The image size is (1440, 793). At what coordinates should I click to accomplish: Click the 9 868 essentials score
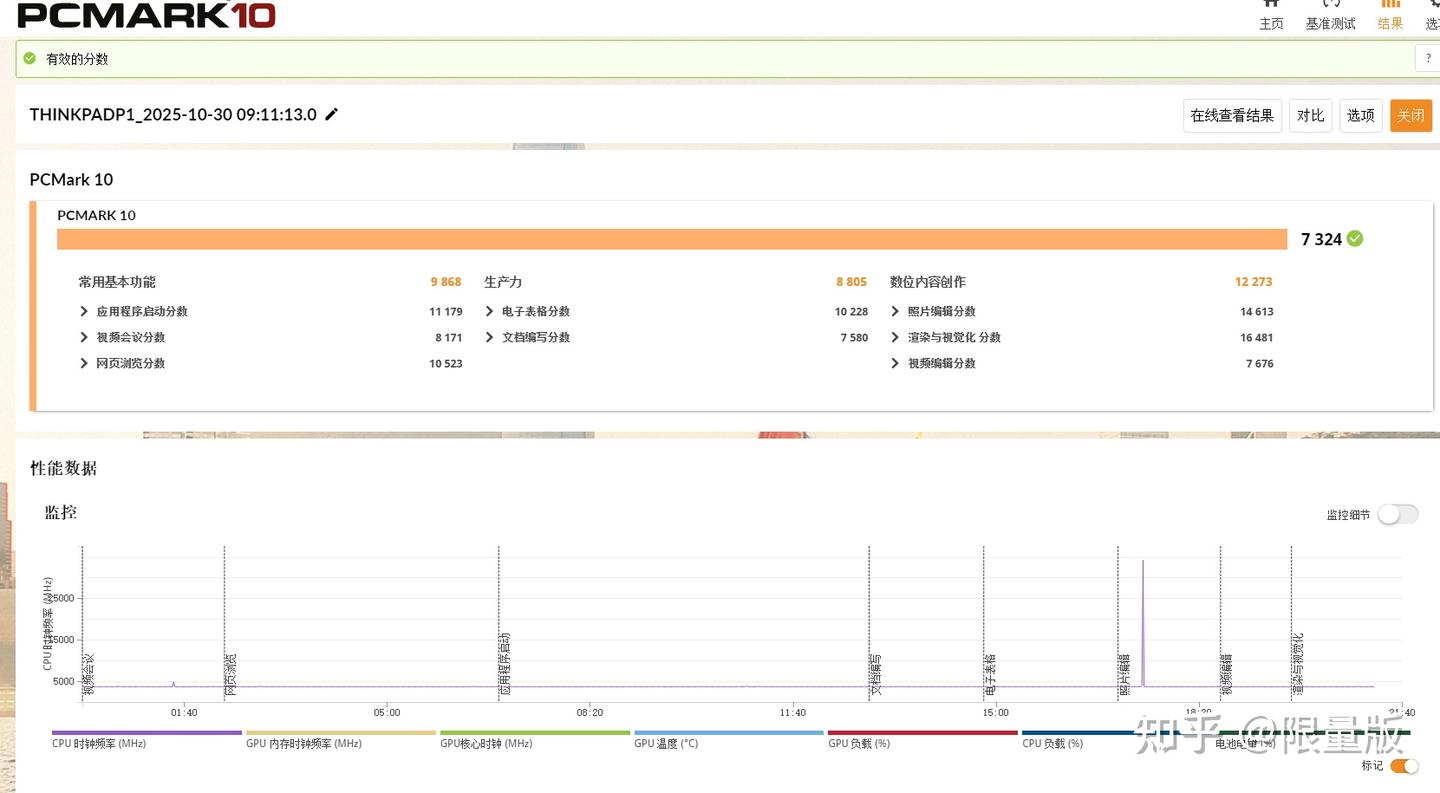pos(446,282)
